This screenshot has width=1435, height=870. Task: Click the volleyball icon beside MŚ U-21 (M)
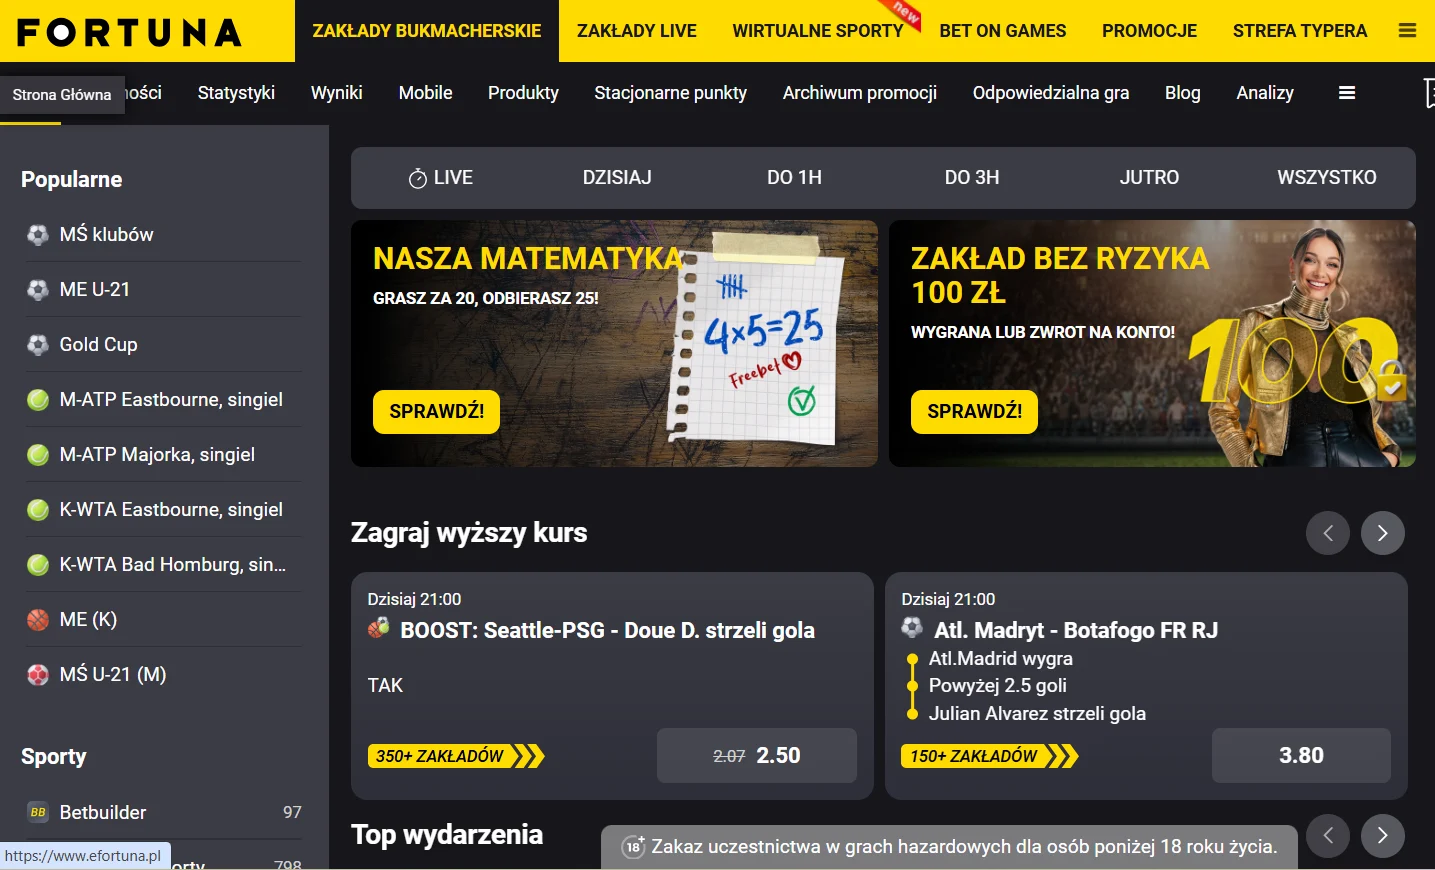pyautogui.click(x=38, y=675)
